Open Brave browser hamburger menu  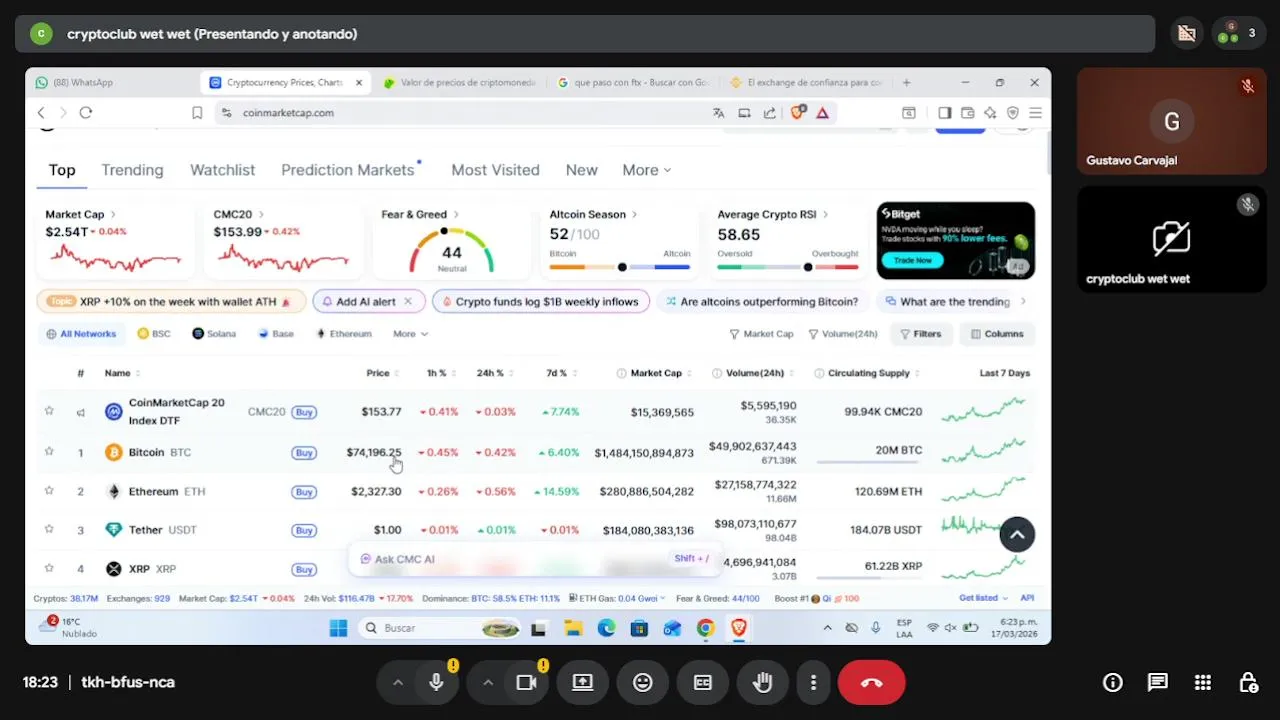point(1036,113)
